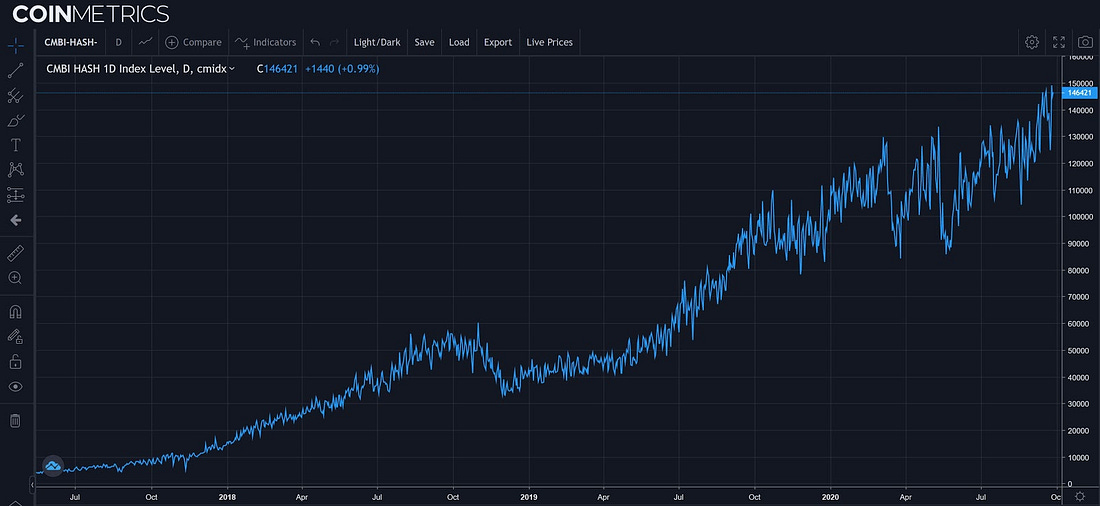
Task: Select the Text annotation tool
Action: (x=15, y=145)
